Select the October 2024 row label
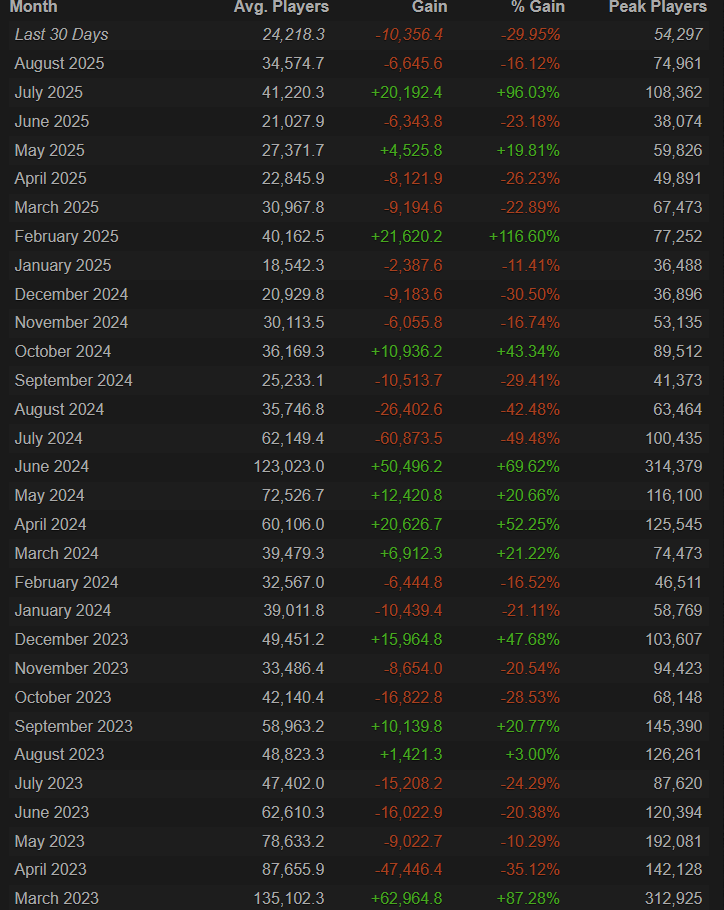 [63, 351]
